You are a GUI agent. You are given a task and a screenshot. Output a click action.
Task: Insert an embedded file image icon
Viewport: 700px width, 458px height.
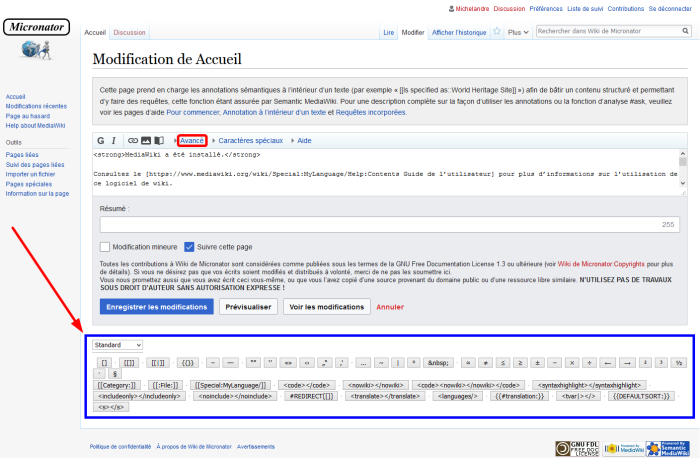146,141
